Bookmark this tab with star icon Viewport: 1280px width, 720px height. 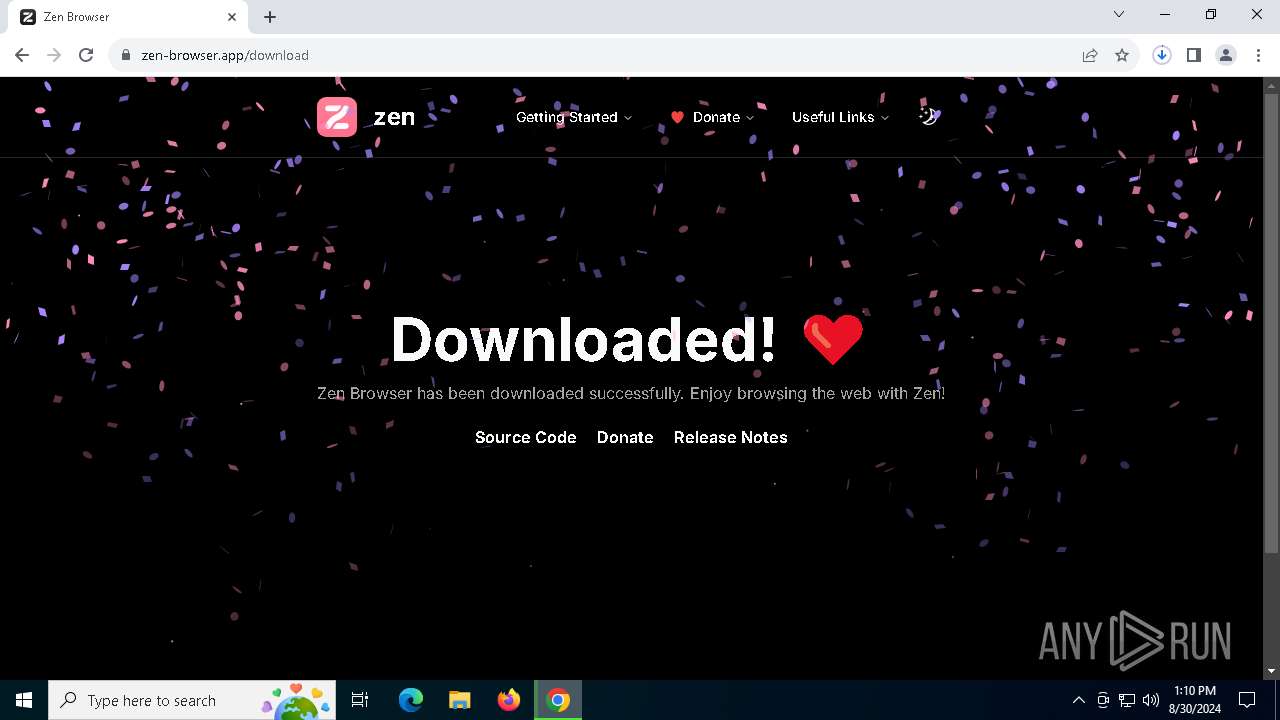(1122, 55)
